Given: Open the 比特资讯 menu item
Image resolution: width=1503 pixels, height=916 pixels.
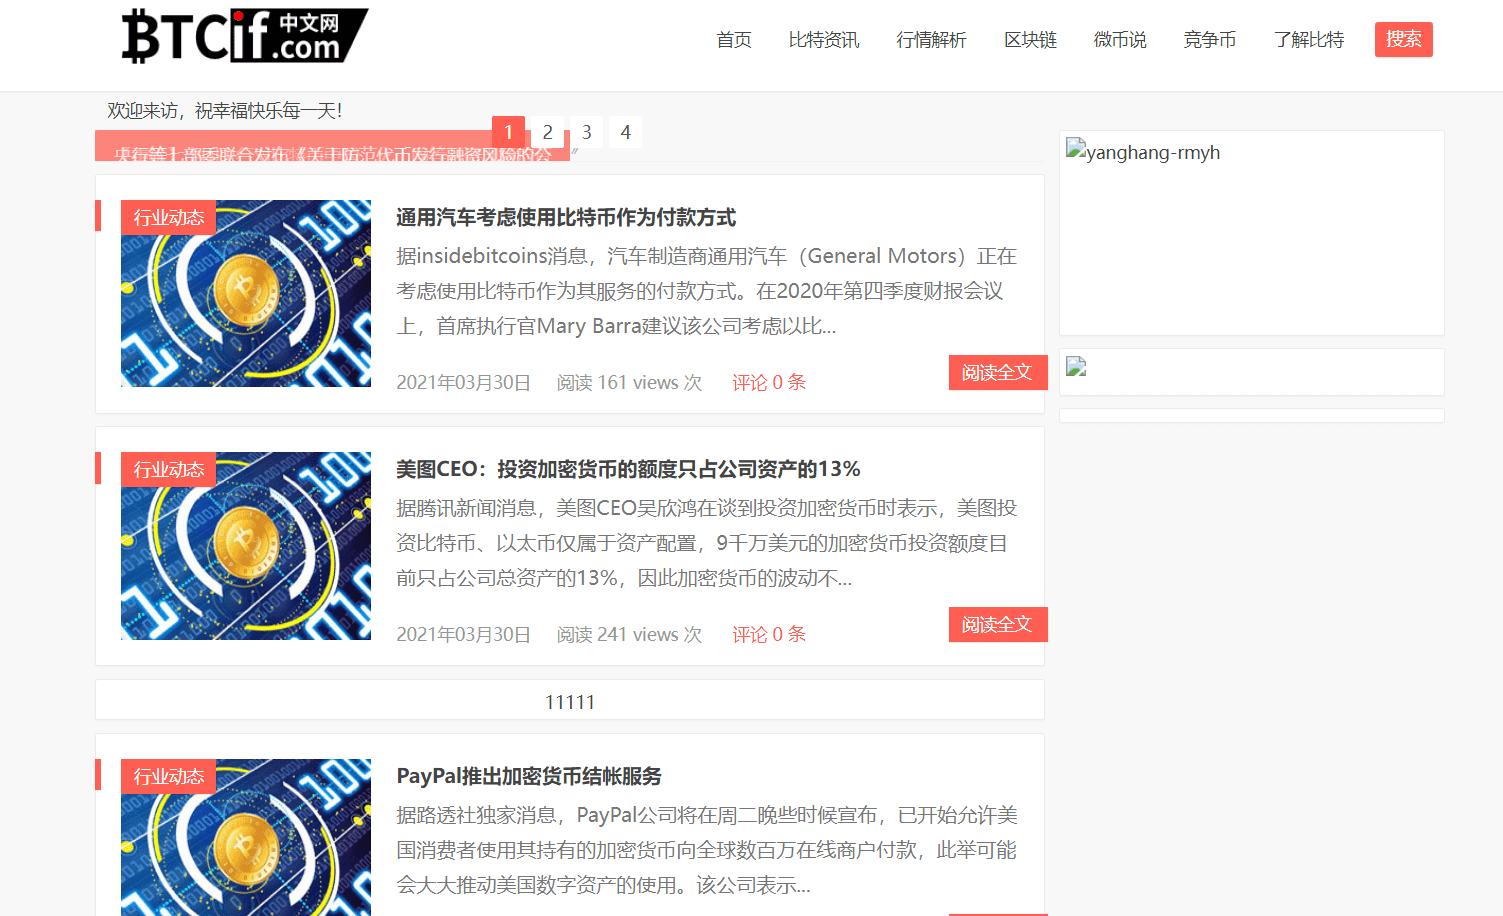Looking at the screenshot, I should (x=823, y=39).
